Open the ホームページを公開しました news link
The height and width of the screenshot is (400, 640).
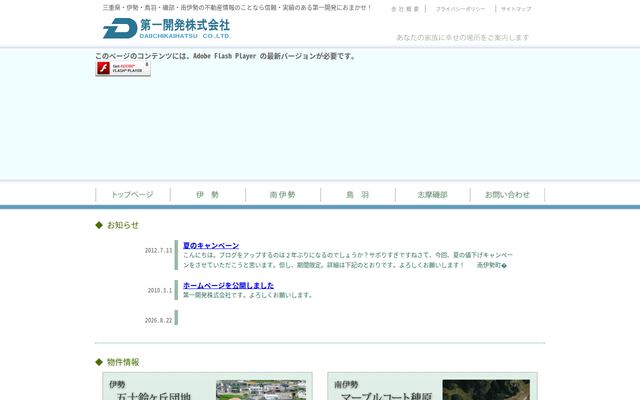click(228, 285)
